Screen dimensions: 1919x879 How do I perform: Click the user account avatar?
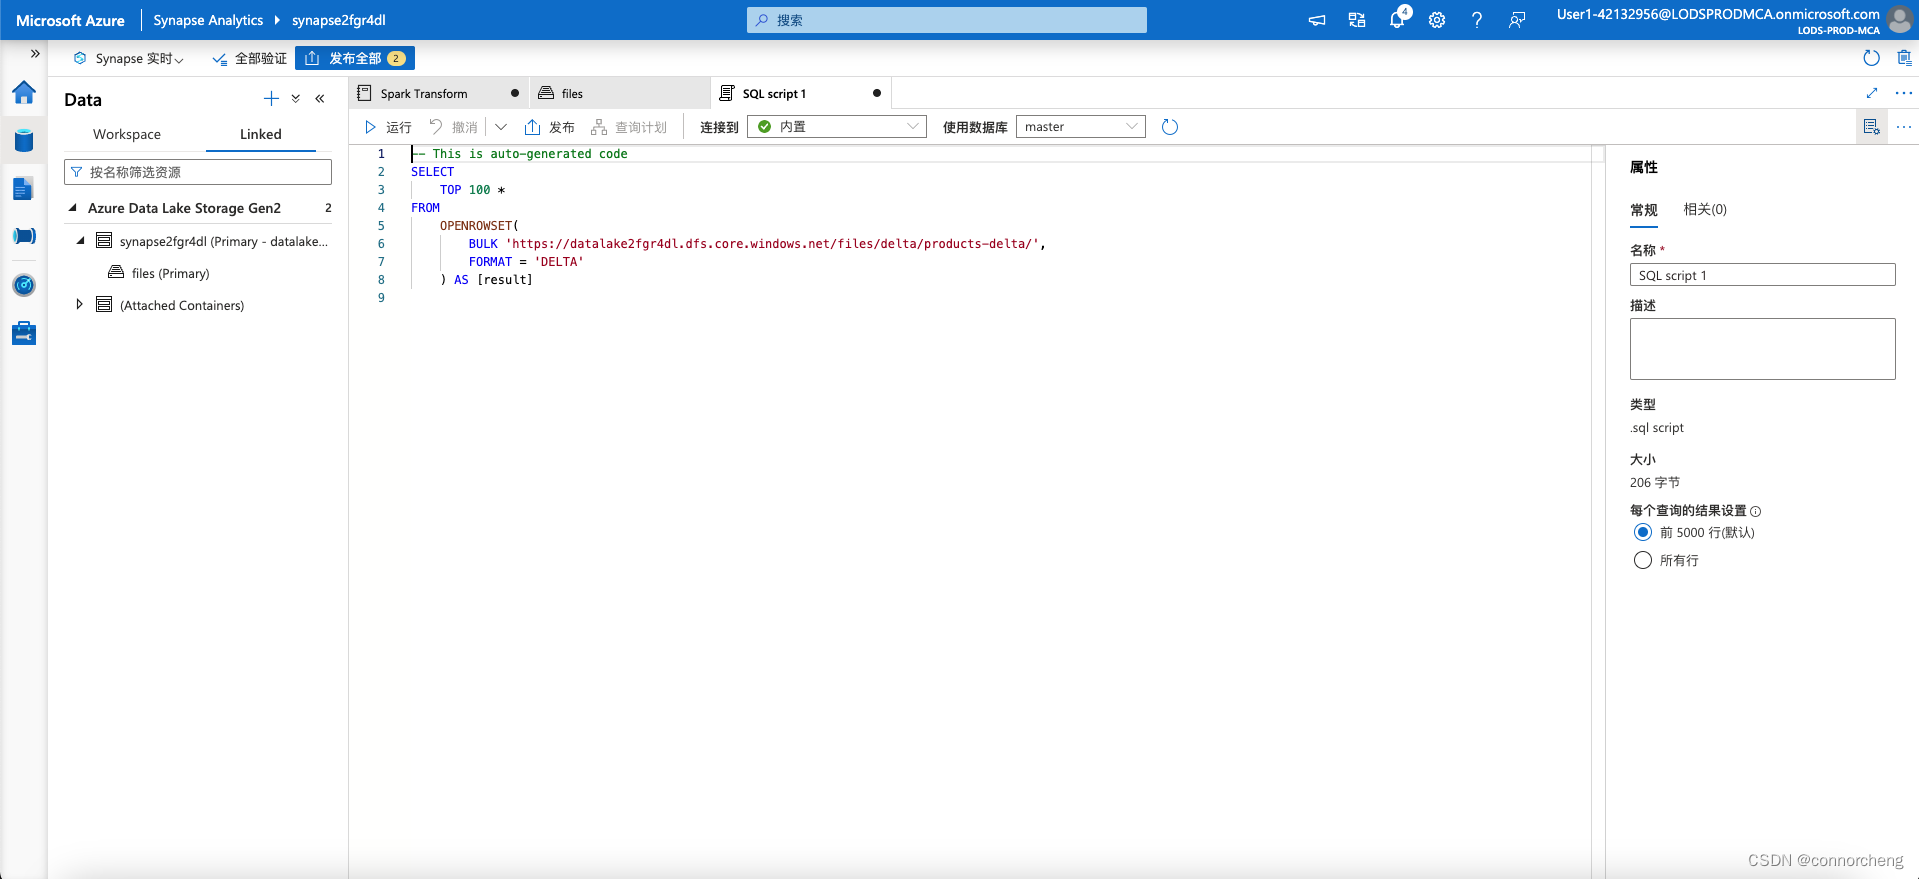(x=1899, y=19)
